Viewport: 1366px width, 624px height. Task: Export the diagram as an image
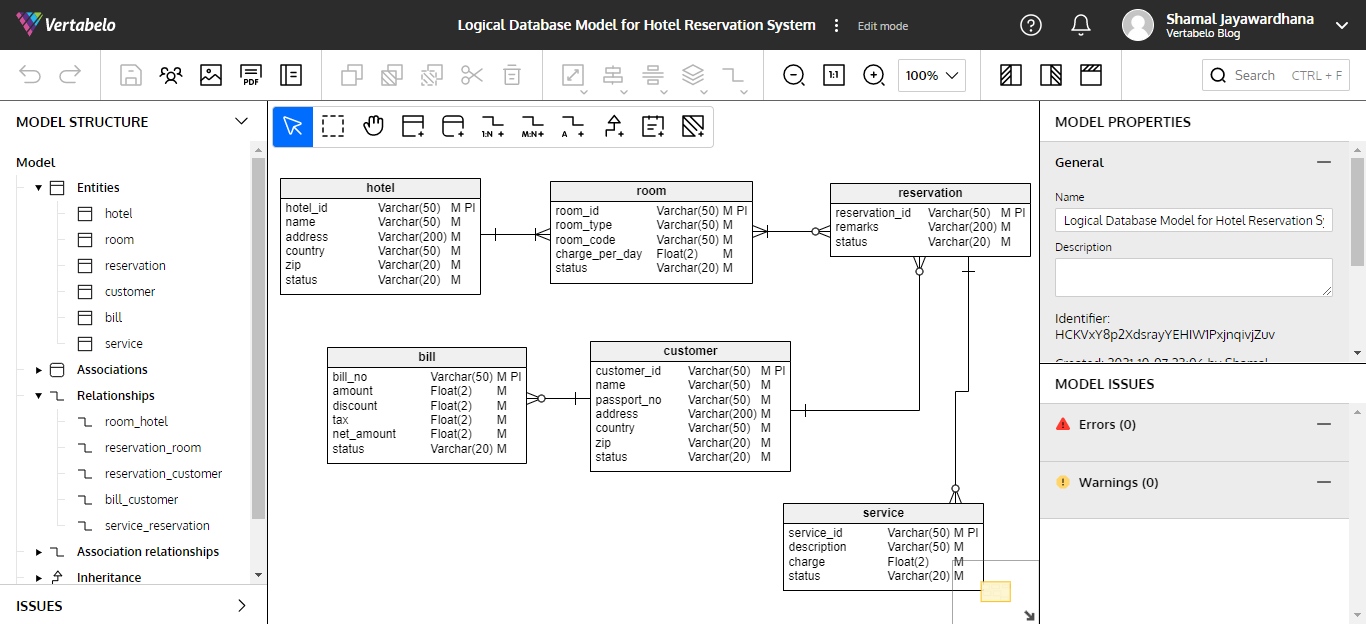(211, 75)
